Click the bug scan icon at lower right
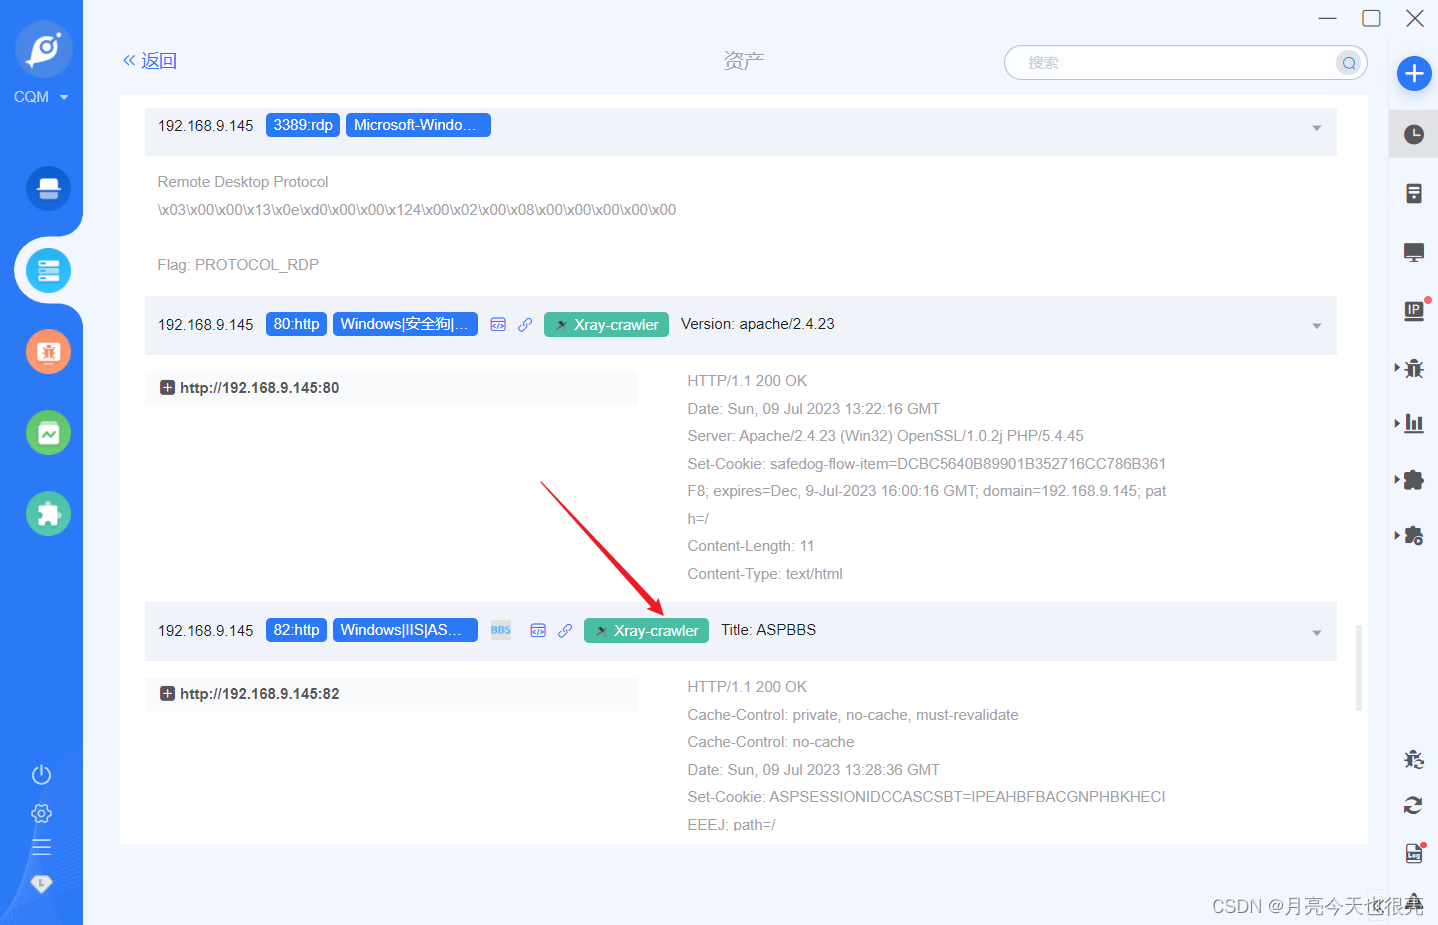Screen dimensions: 1438x925 point(1414,759)
